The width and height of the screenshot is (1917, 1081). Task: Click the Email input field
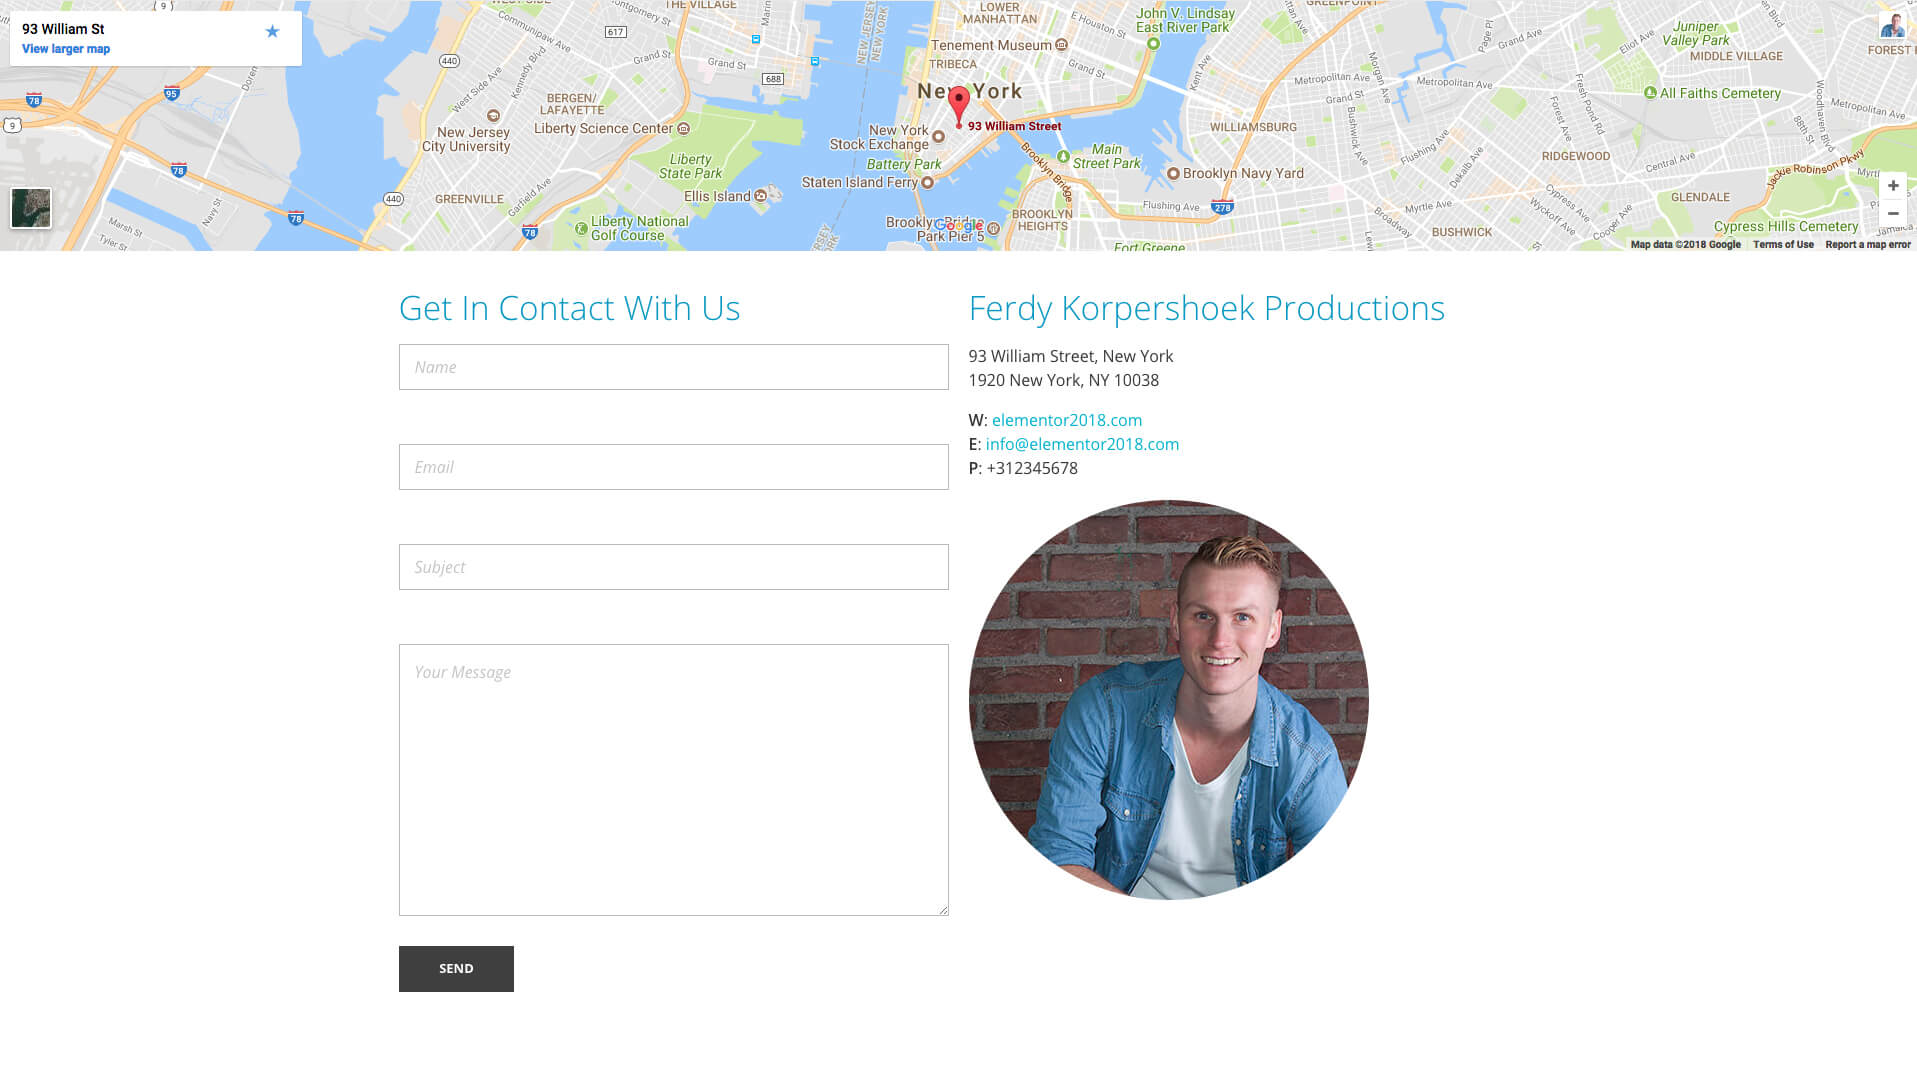click(x=673, y=467)
